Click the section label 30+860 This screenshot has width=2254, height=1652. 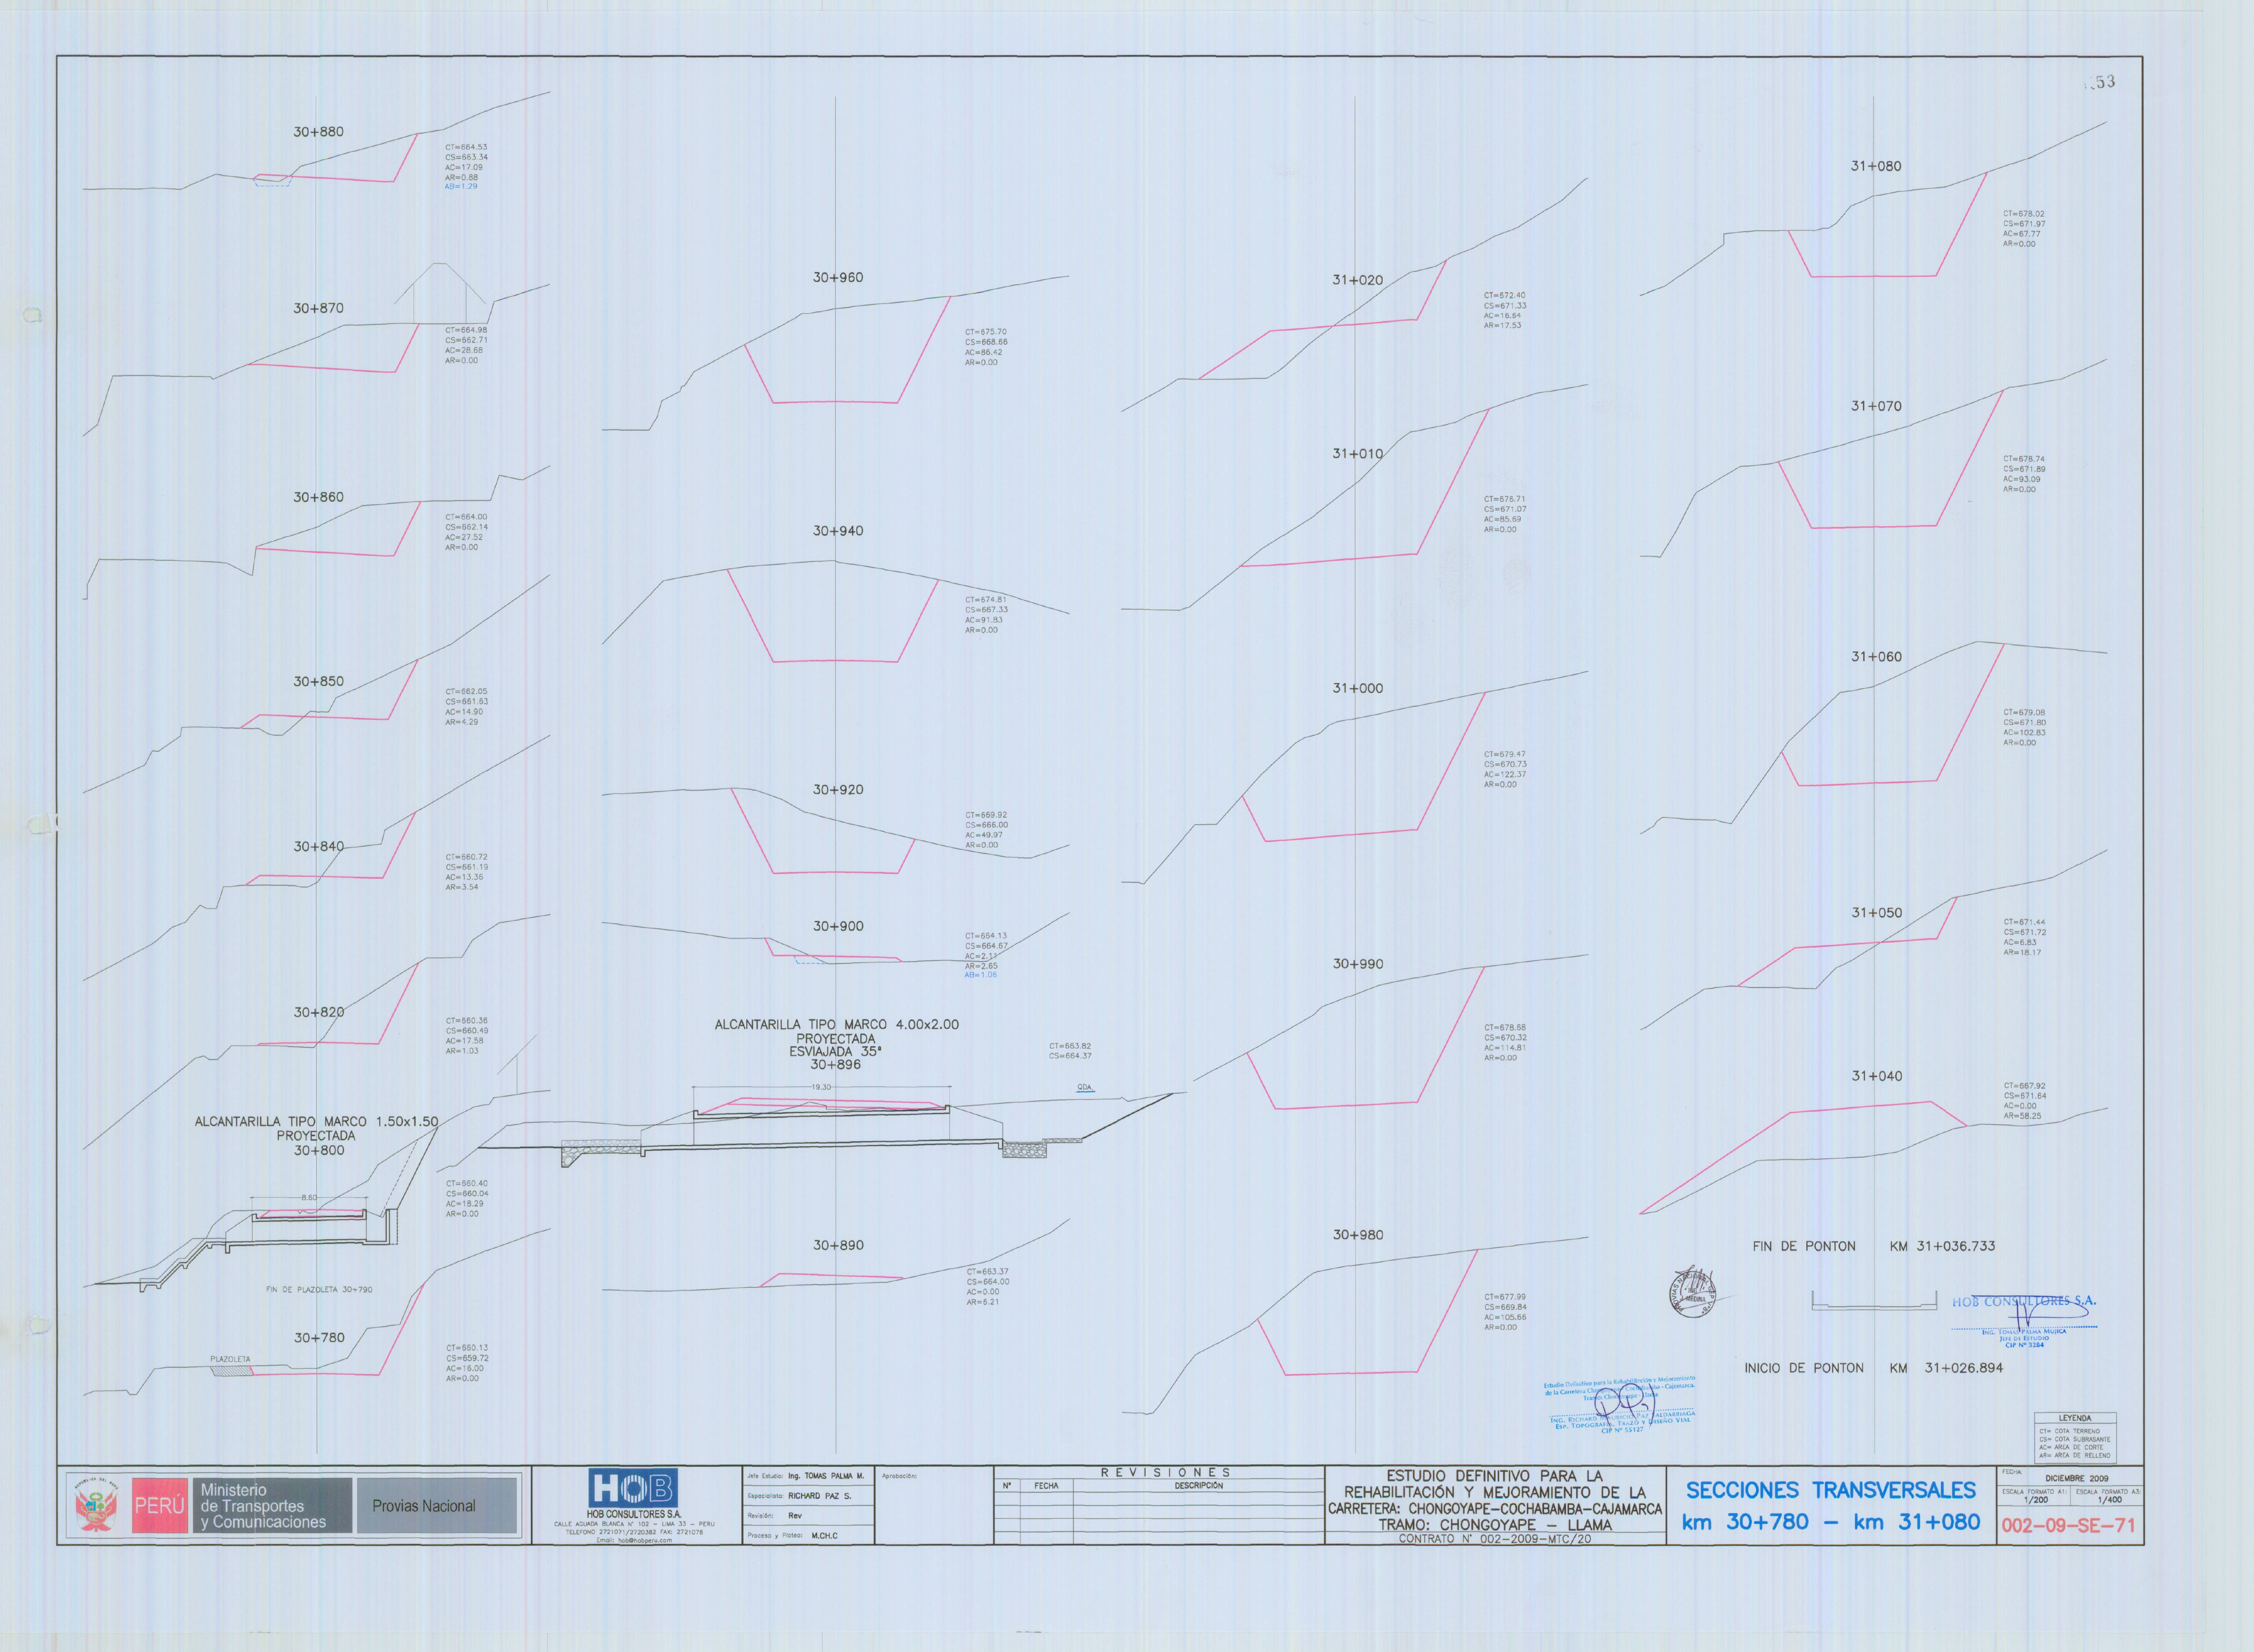[x=318, y=497]
